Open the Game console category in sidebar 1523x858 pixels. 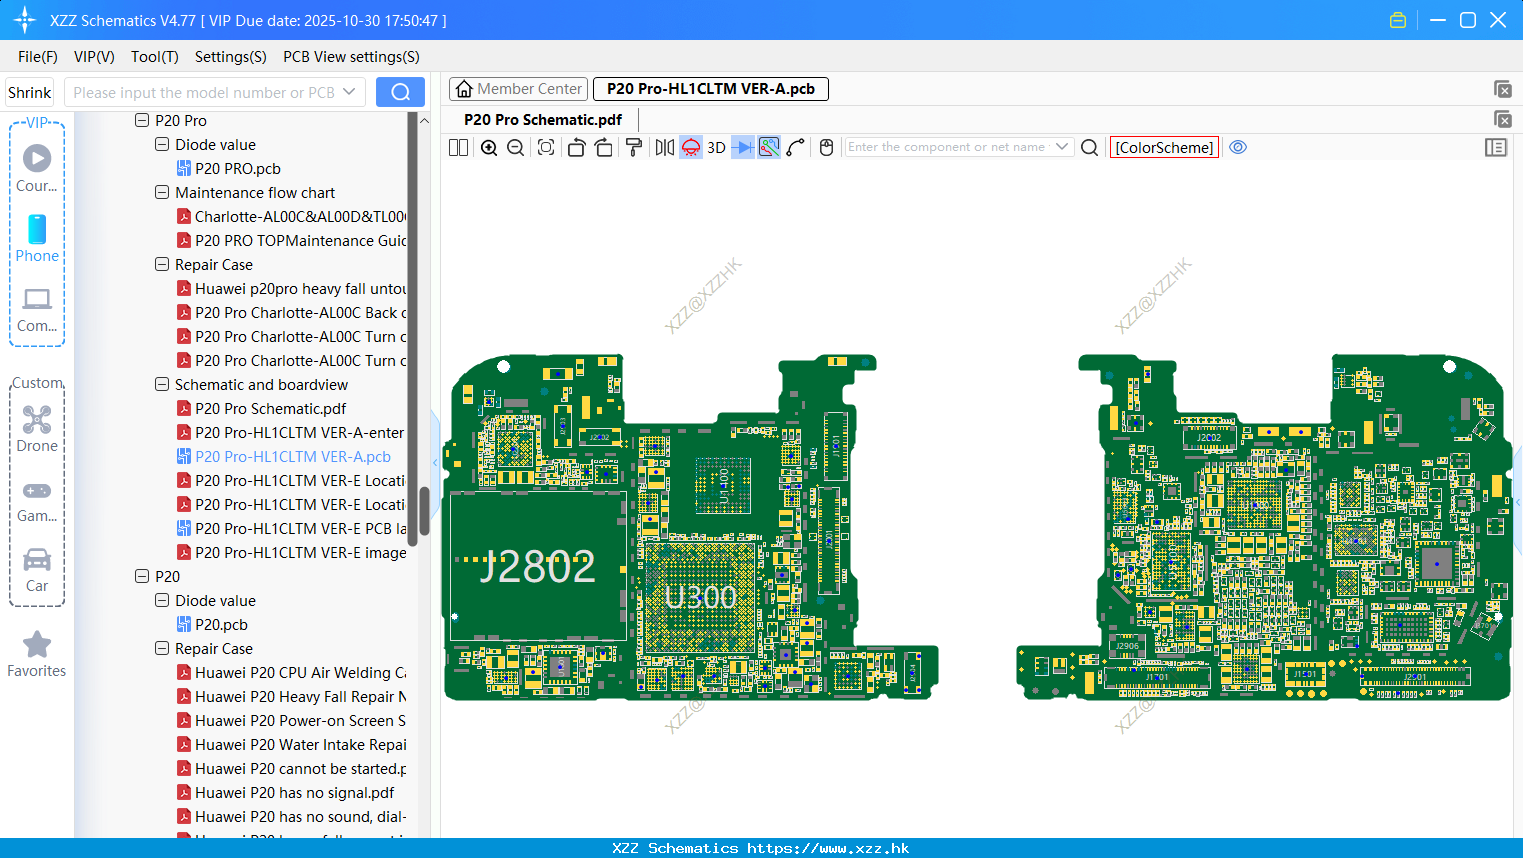pos(37,500)
